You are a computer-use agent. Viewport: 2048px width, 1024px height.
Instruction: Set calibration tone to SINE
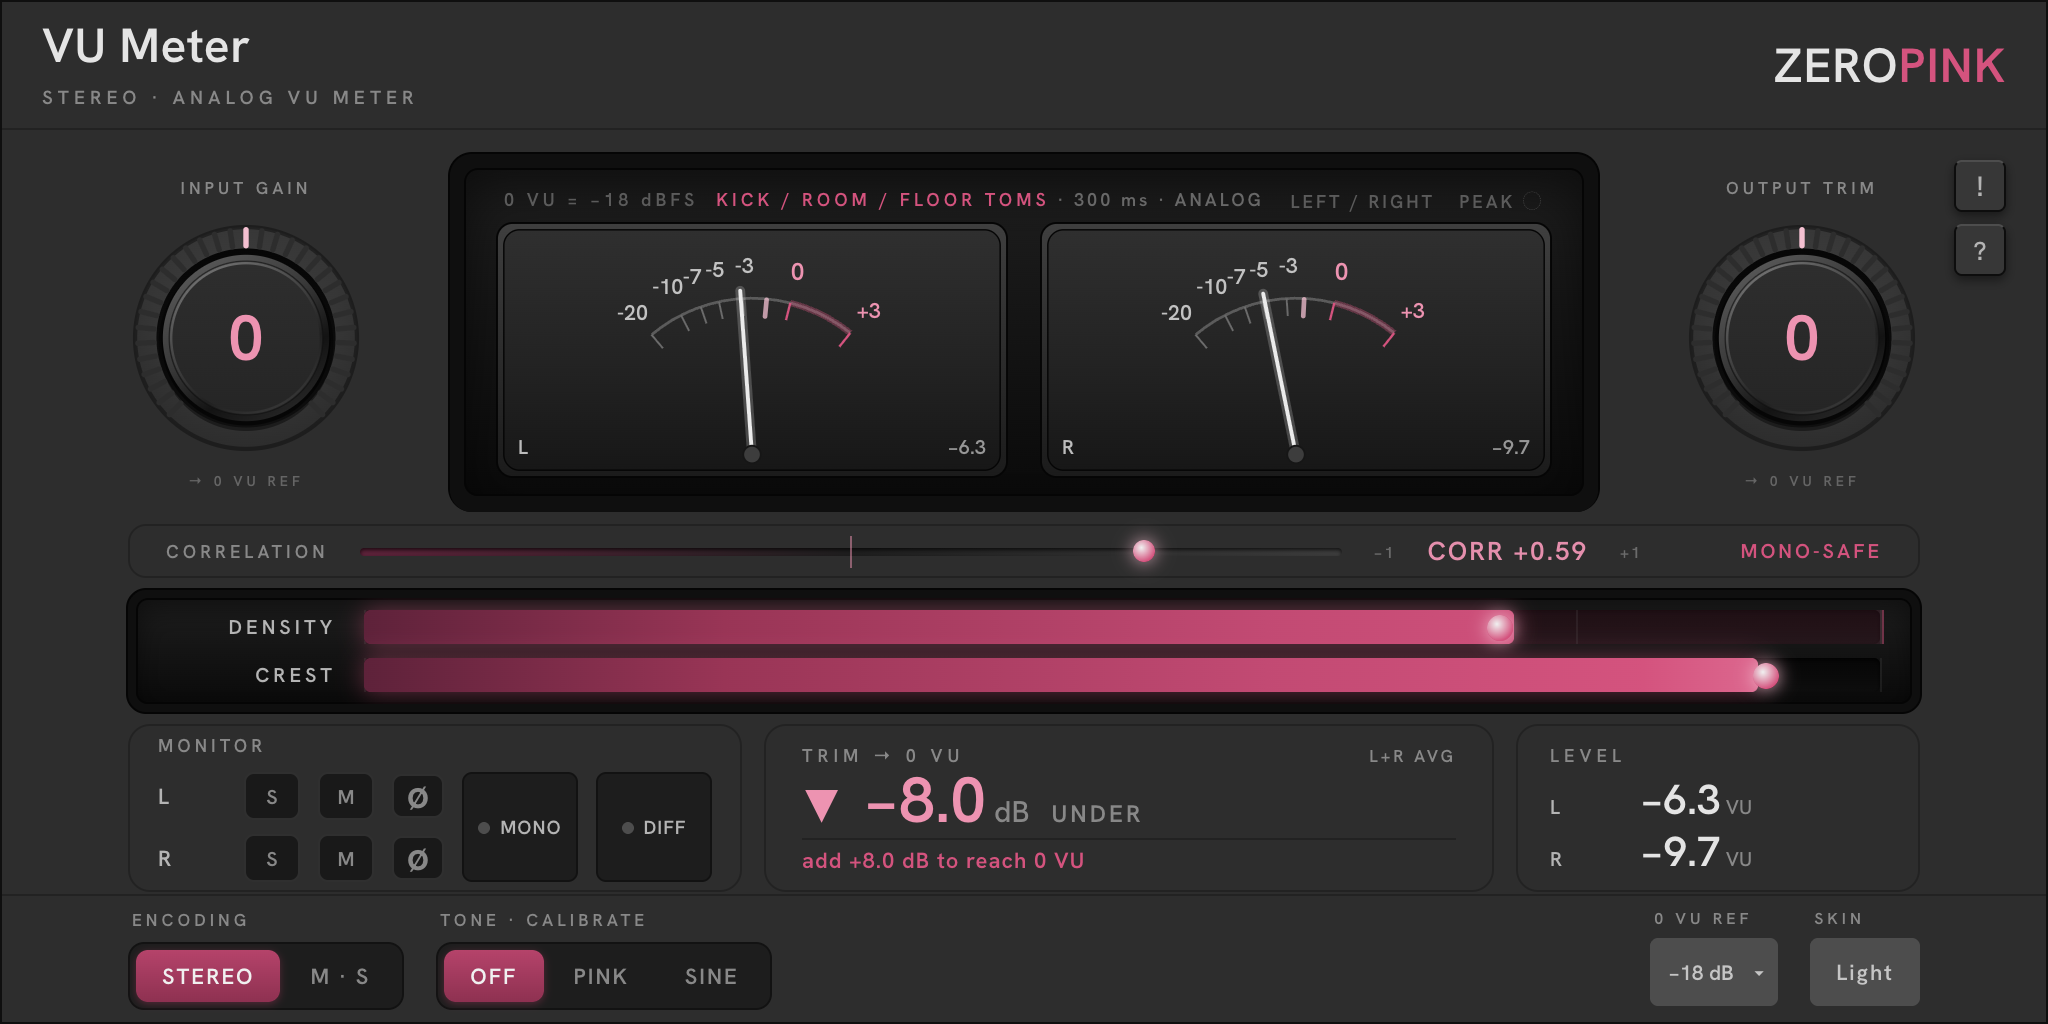(x=711, y=976)
